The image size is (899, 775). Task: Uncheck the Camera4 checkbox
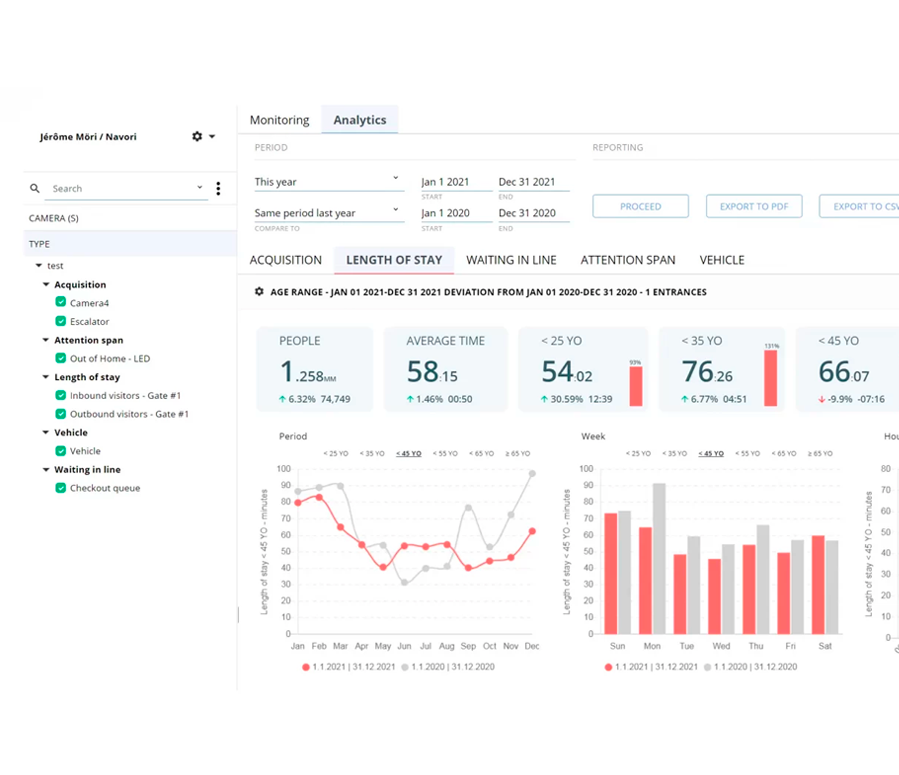click(x=60, y=302)
